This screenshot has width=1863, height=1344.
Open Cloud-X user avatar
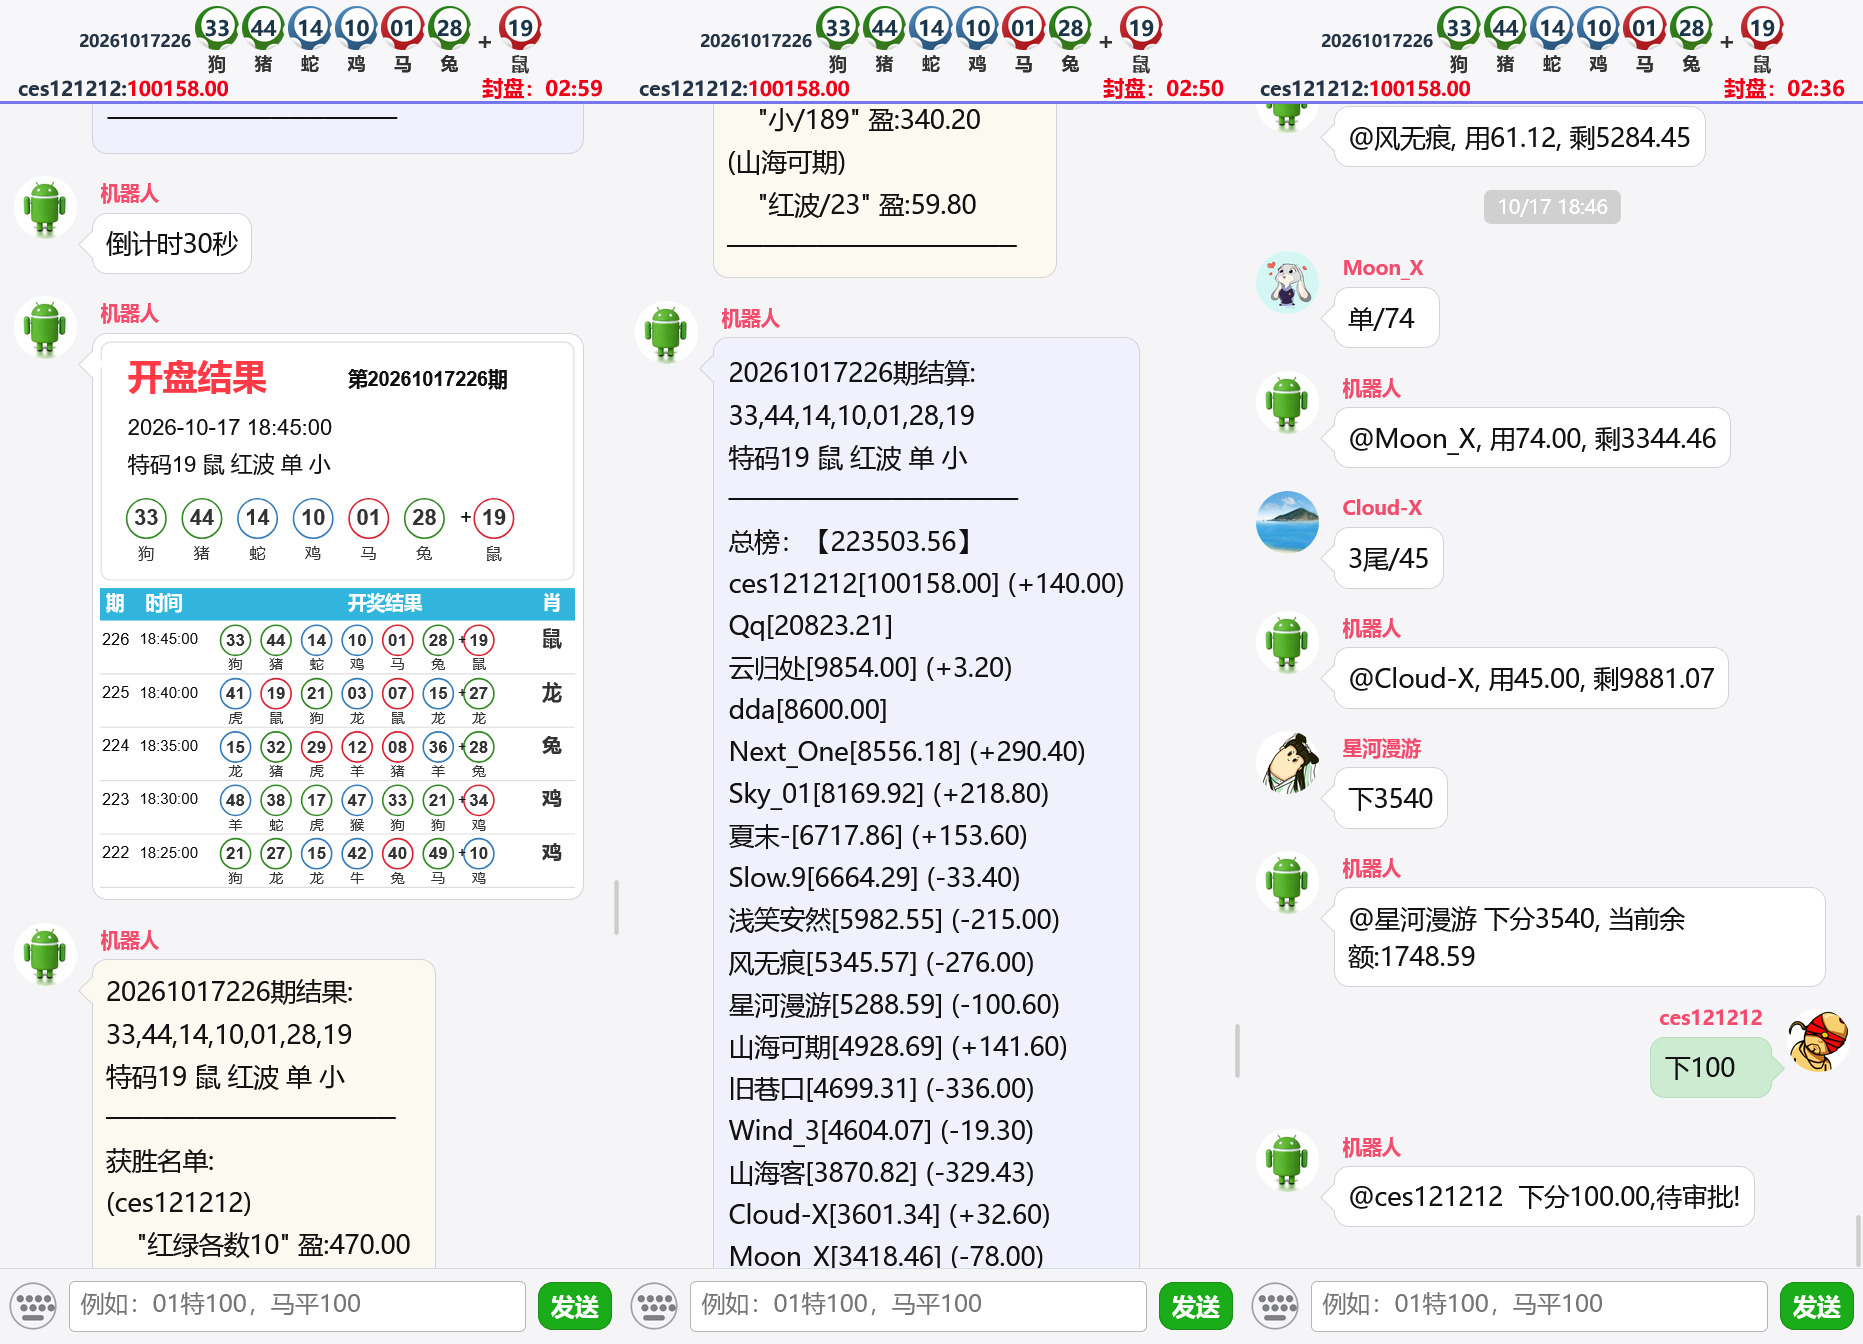tap(1287, 522)
